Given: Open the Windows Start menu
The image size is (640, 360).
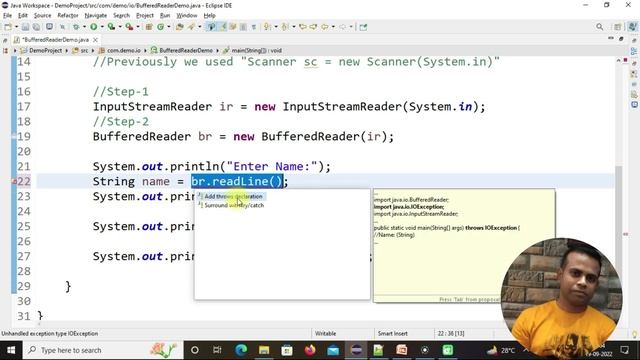Looking at the screenshot, I should point(11,350).
